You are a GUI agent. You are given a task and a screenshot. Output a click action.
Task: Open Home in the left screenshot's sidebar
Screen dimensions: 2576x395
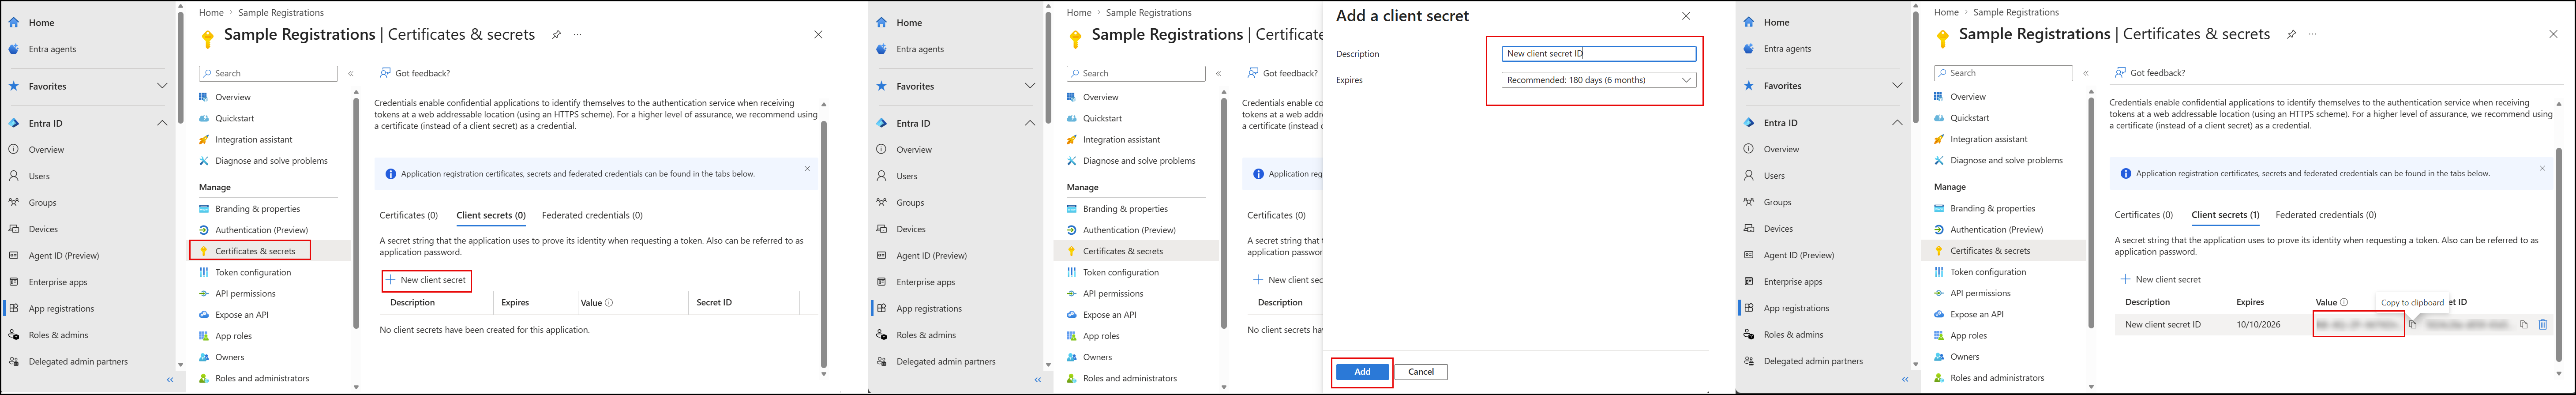click(x=41, y=22)
